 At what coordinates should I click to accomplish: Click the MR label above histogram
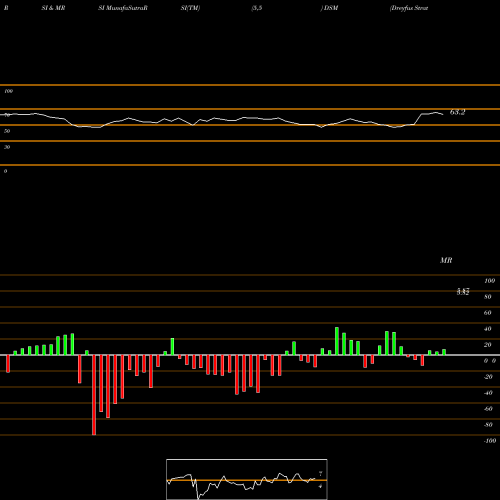(446, 260)
